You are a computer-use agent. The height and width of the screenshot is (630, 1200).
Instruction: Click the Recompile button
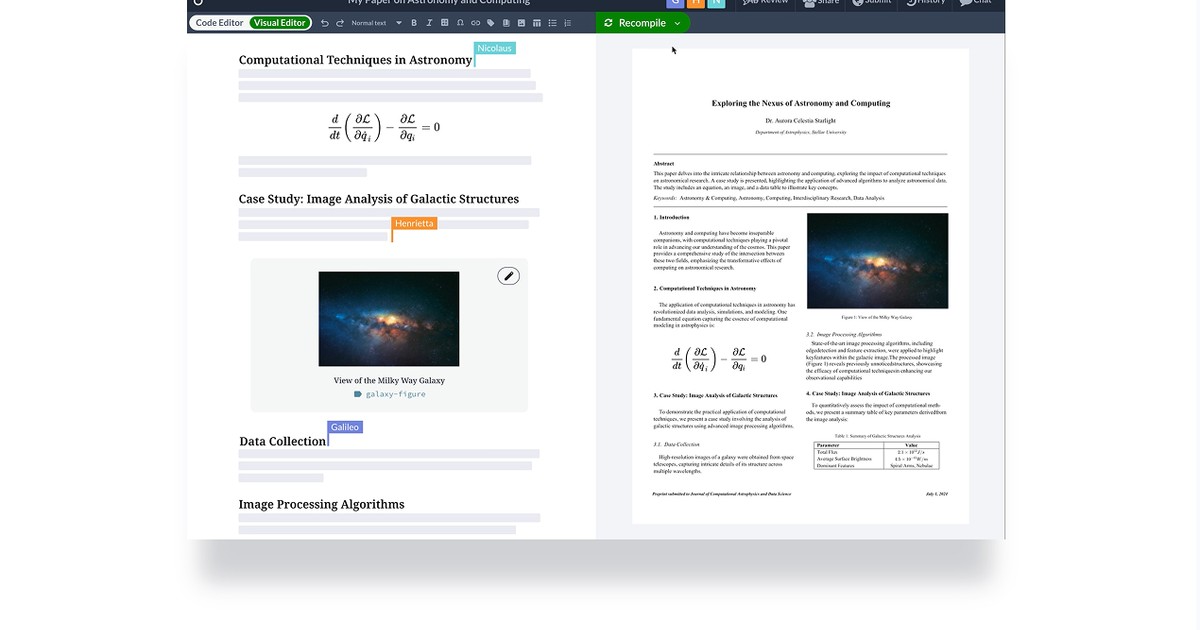(x=642, y=23)
